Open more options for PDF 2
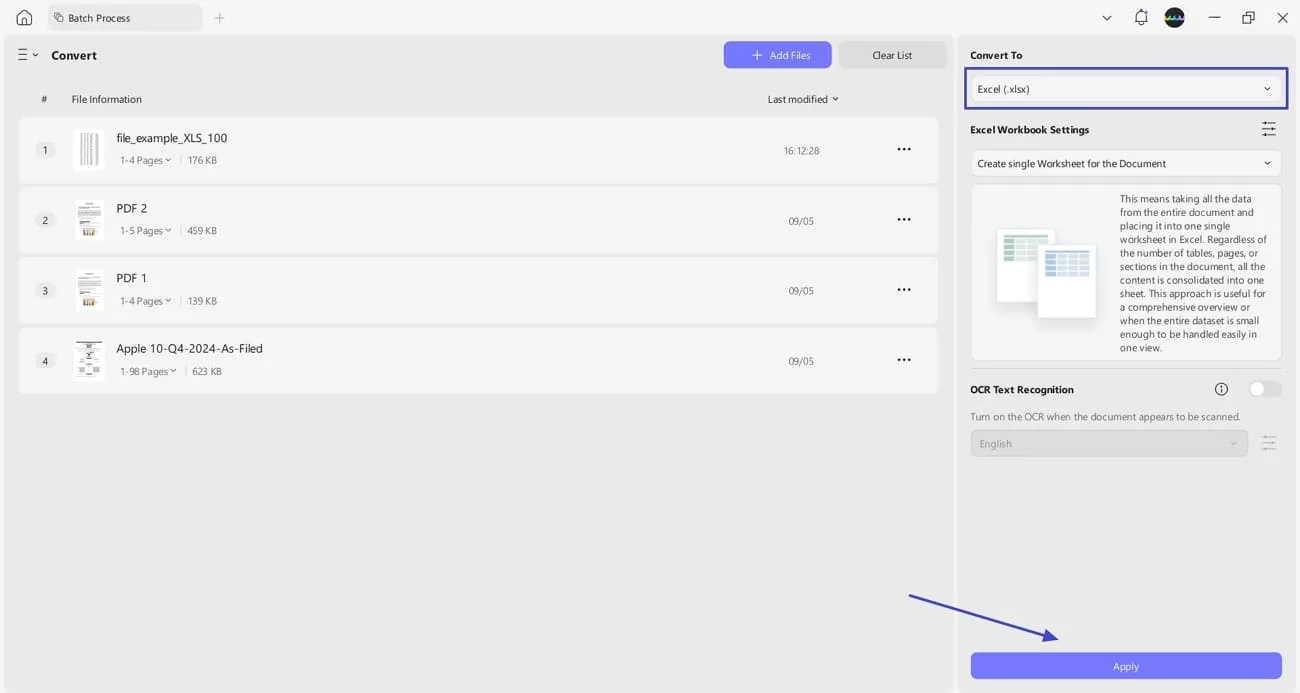 (x=903, y=220)
